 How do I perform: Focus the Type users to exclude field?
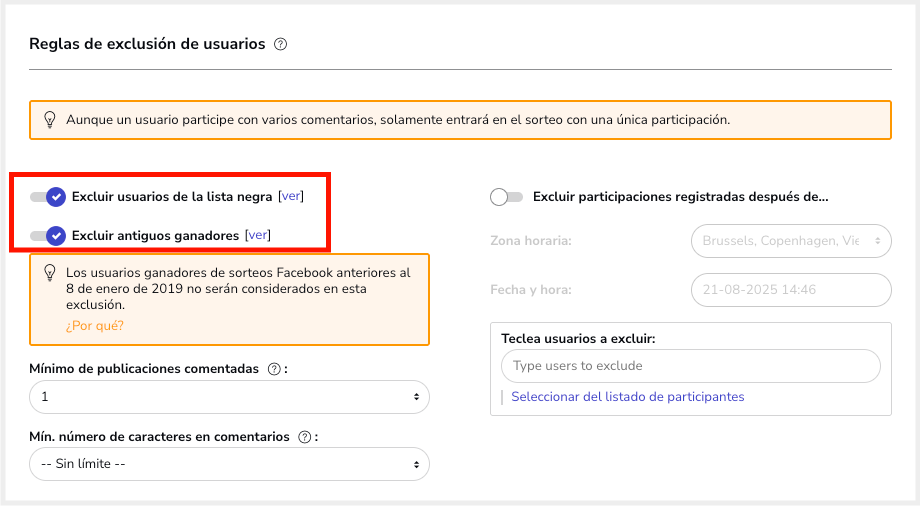690,366
